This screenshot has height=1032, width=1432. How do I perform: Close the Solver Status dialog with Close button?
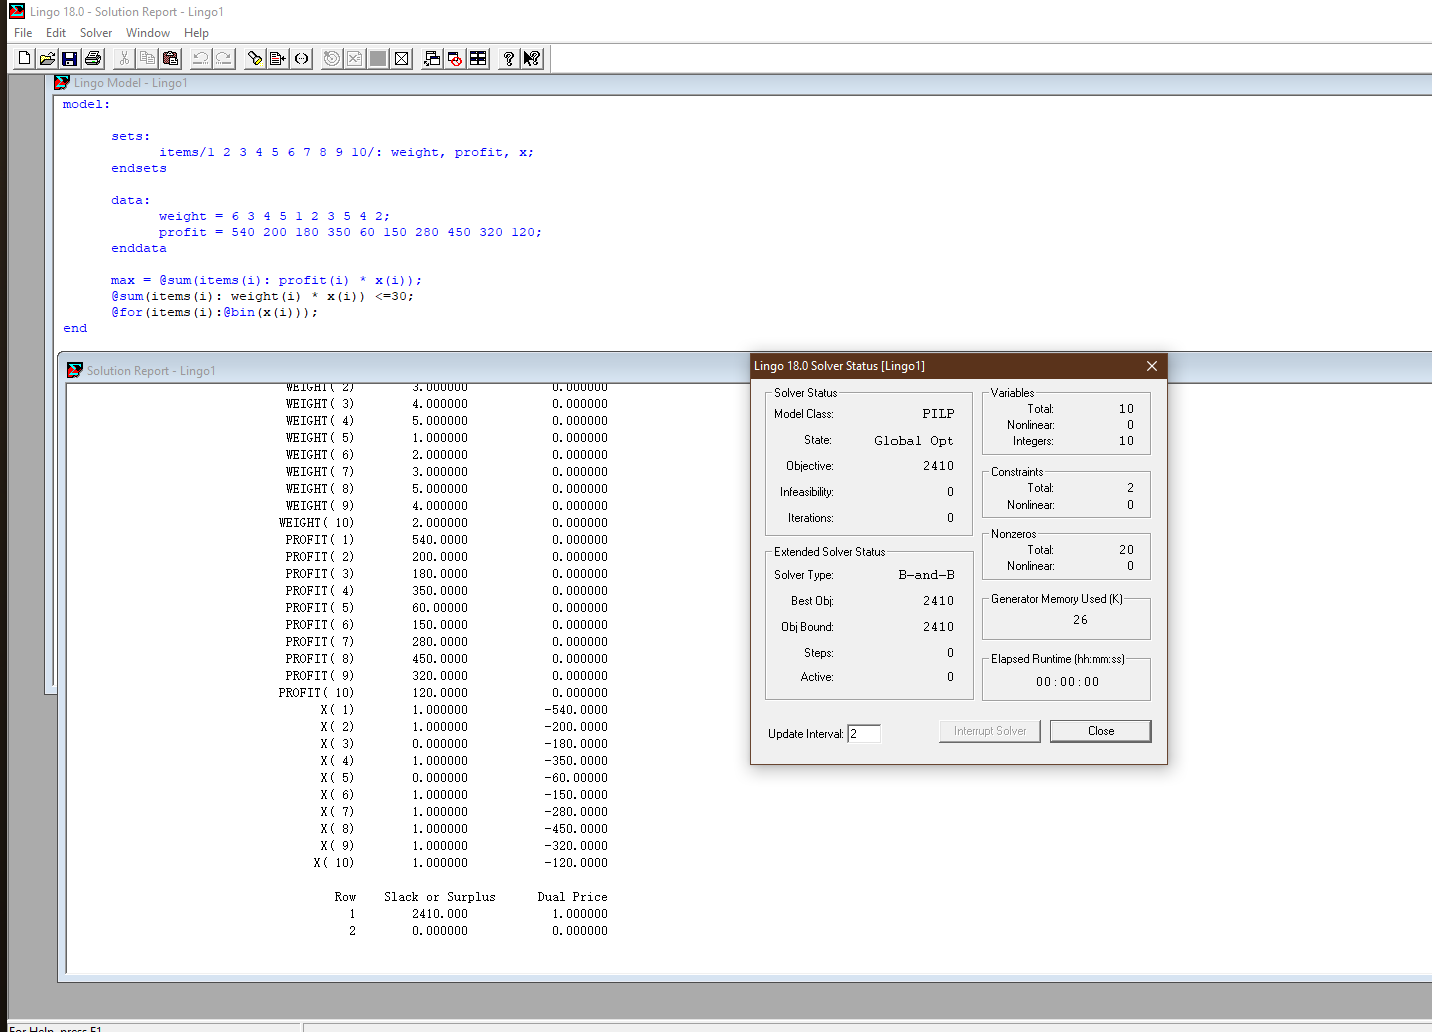(x=1101, y=731)
